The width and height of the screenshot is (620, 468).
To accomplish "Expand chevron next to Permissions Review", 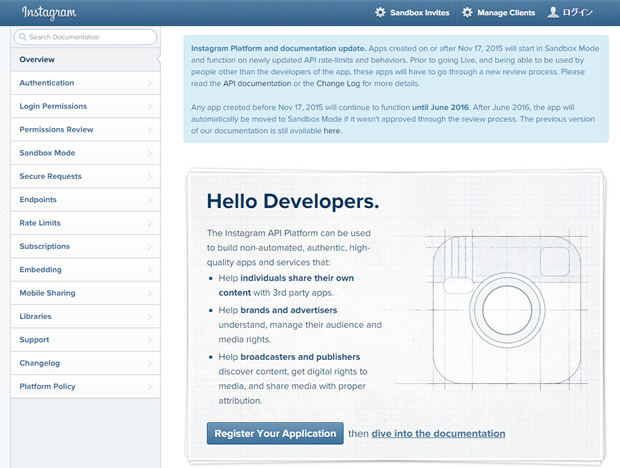I will (x=150, y=130).
